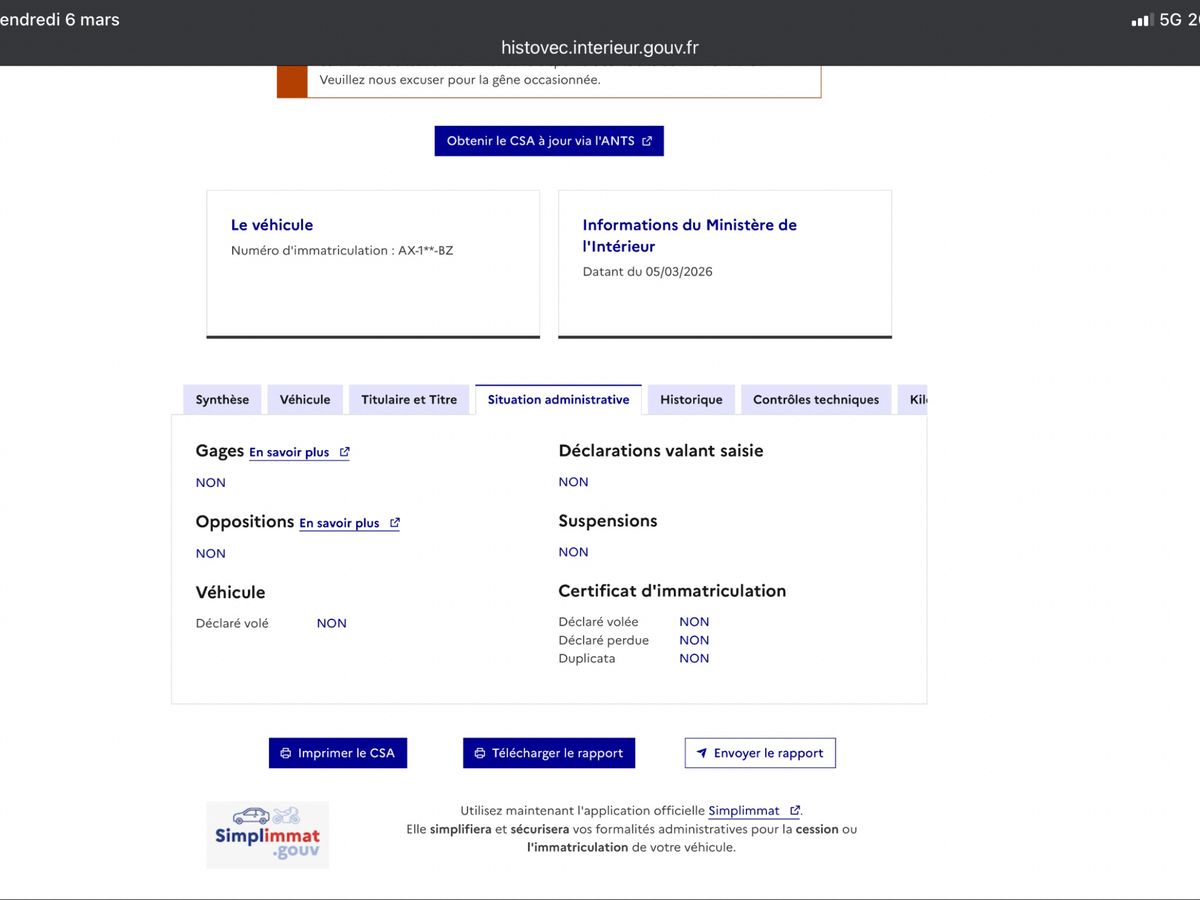Viewport: 1200px width, 900px height.
Task: Click external-link icon beside Gages link
Action: coord(344,452)
